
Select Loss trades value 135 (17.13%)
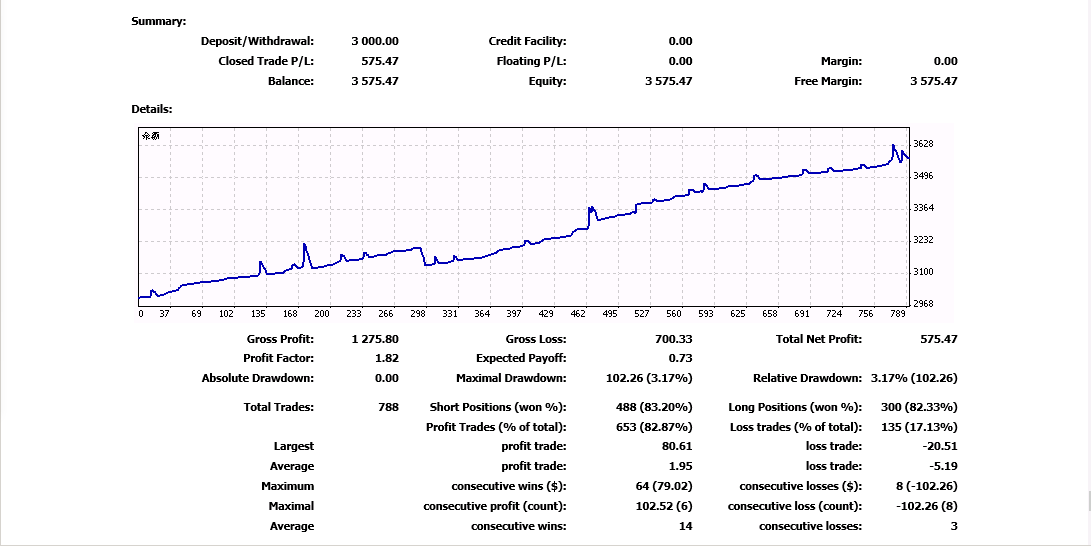pyautogui.click(x=919, y=426)
